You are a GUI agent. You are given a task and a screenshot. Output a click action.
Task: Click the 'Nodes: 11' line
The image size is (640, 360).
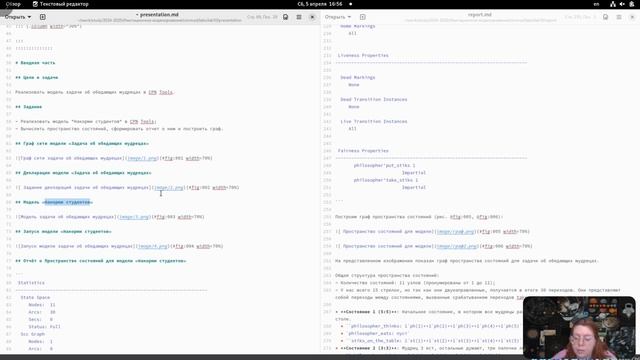42,305
